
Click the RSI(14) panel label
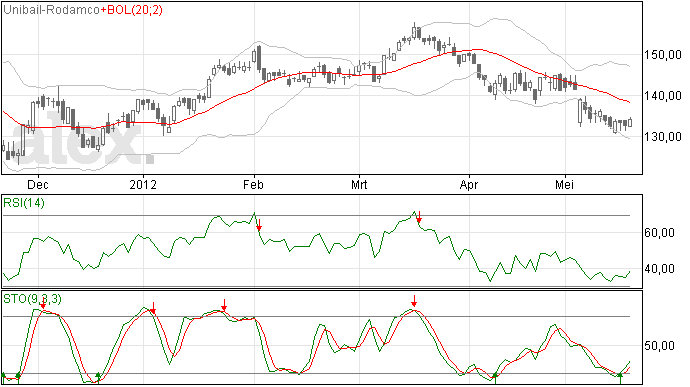click(24, 203)
